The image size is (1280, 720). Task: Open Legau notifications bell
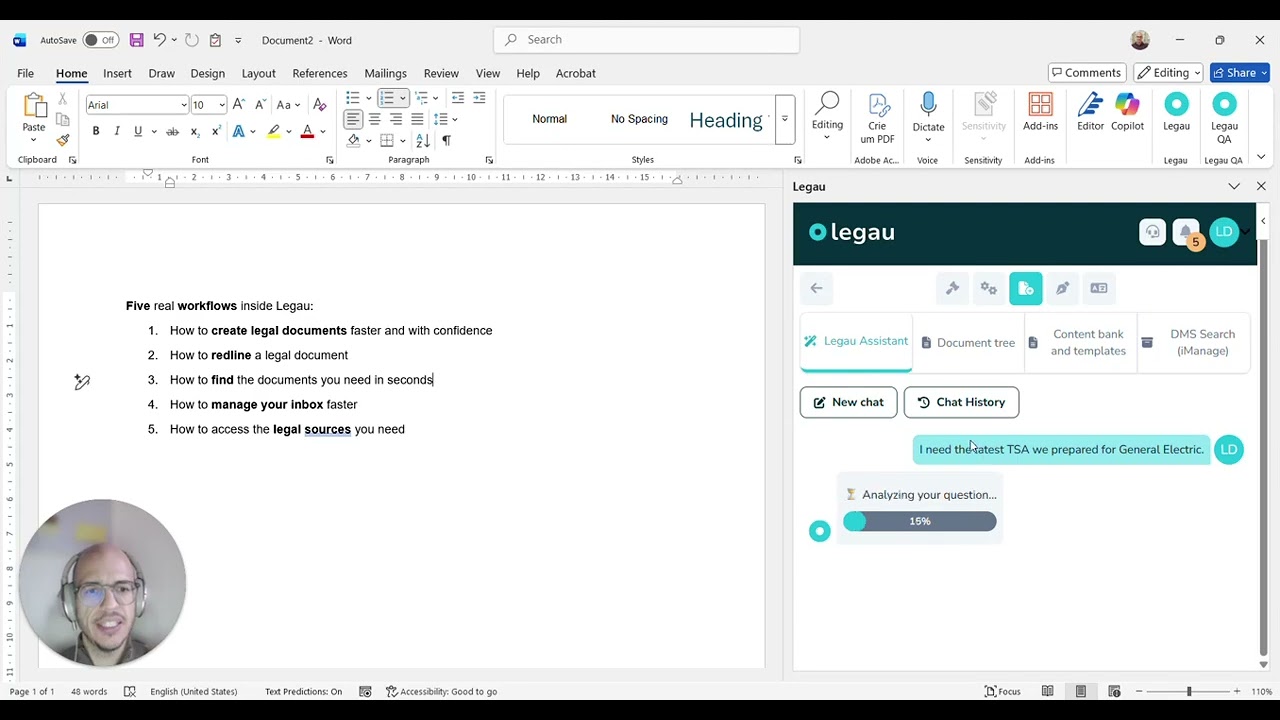(1186, 232)
